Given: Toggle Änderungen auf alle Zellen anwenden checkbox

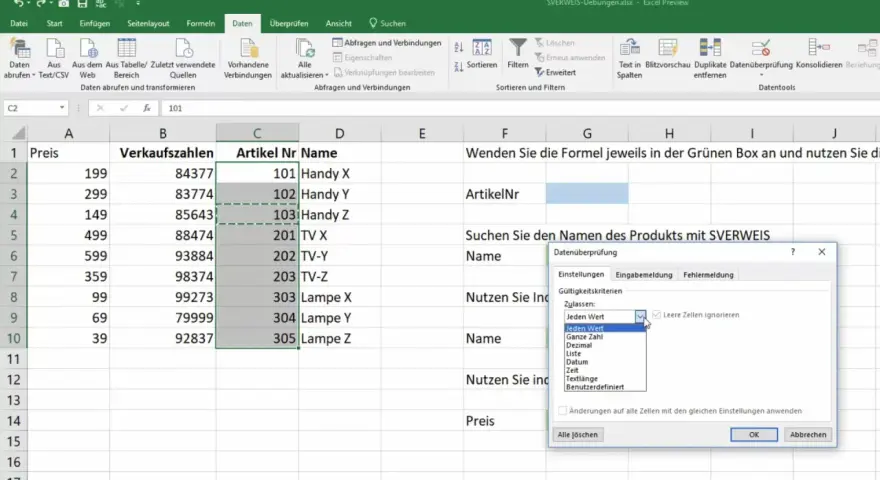Looking at the screenshot, I should (x=562, y=411).
